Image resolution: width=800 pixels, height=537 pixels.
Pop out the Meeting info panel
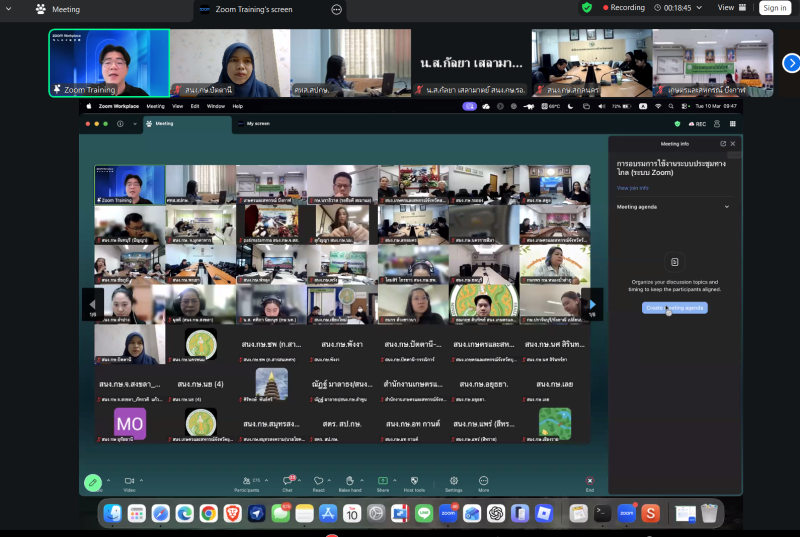coord(722,144)
